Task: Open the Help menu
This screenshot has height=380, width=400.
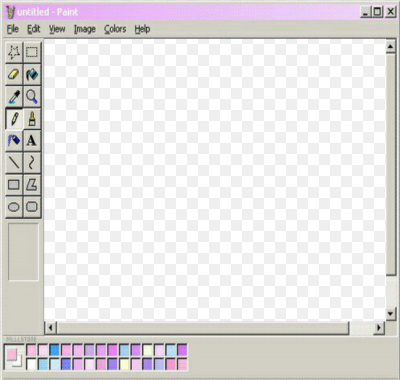Action: [142, 29]
